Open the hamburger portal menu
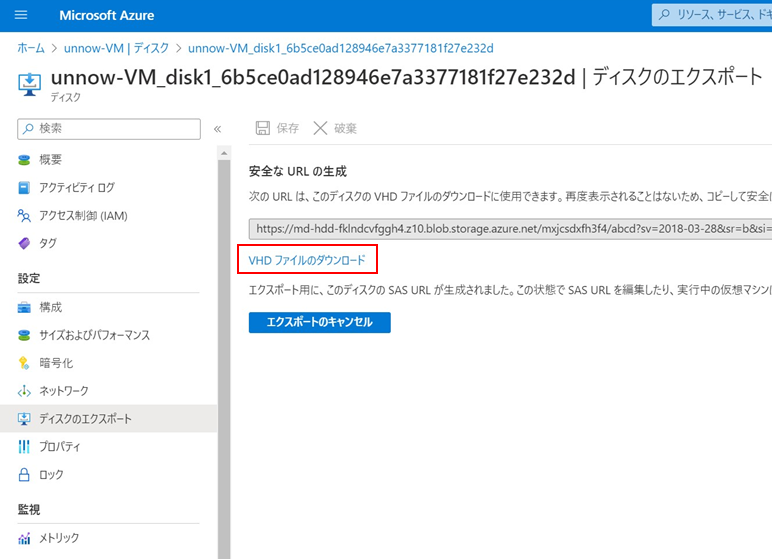Viewport: 772px width, 559px height. [x=21, y=15]
